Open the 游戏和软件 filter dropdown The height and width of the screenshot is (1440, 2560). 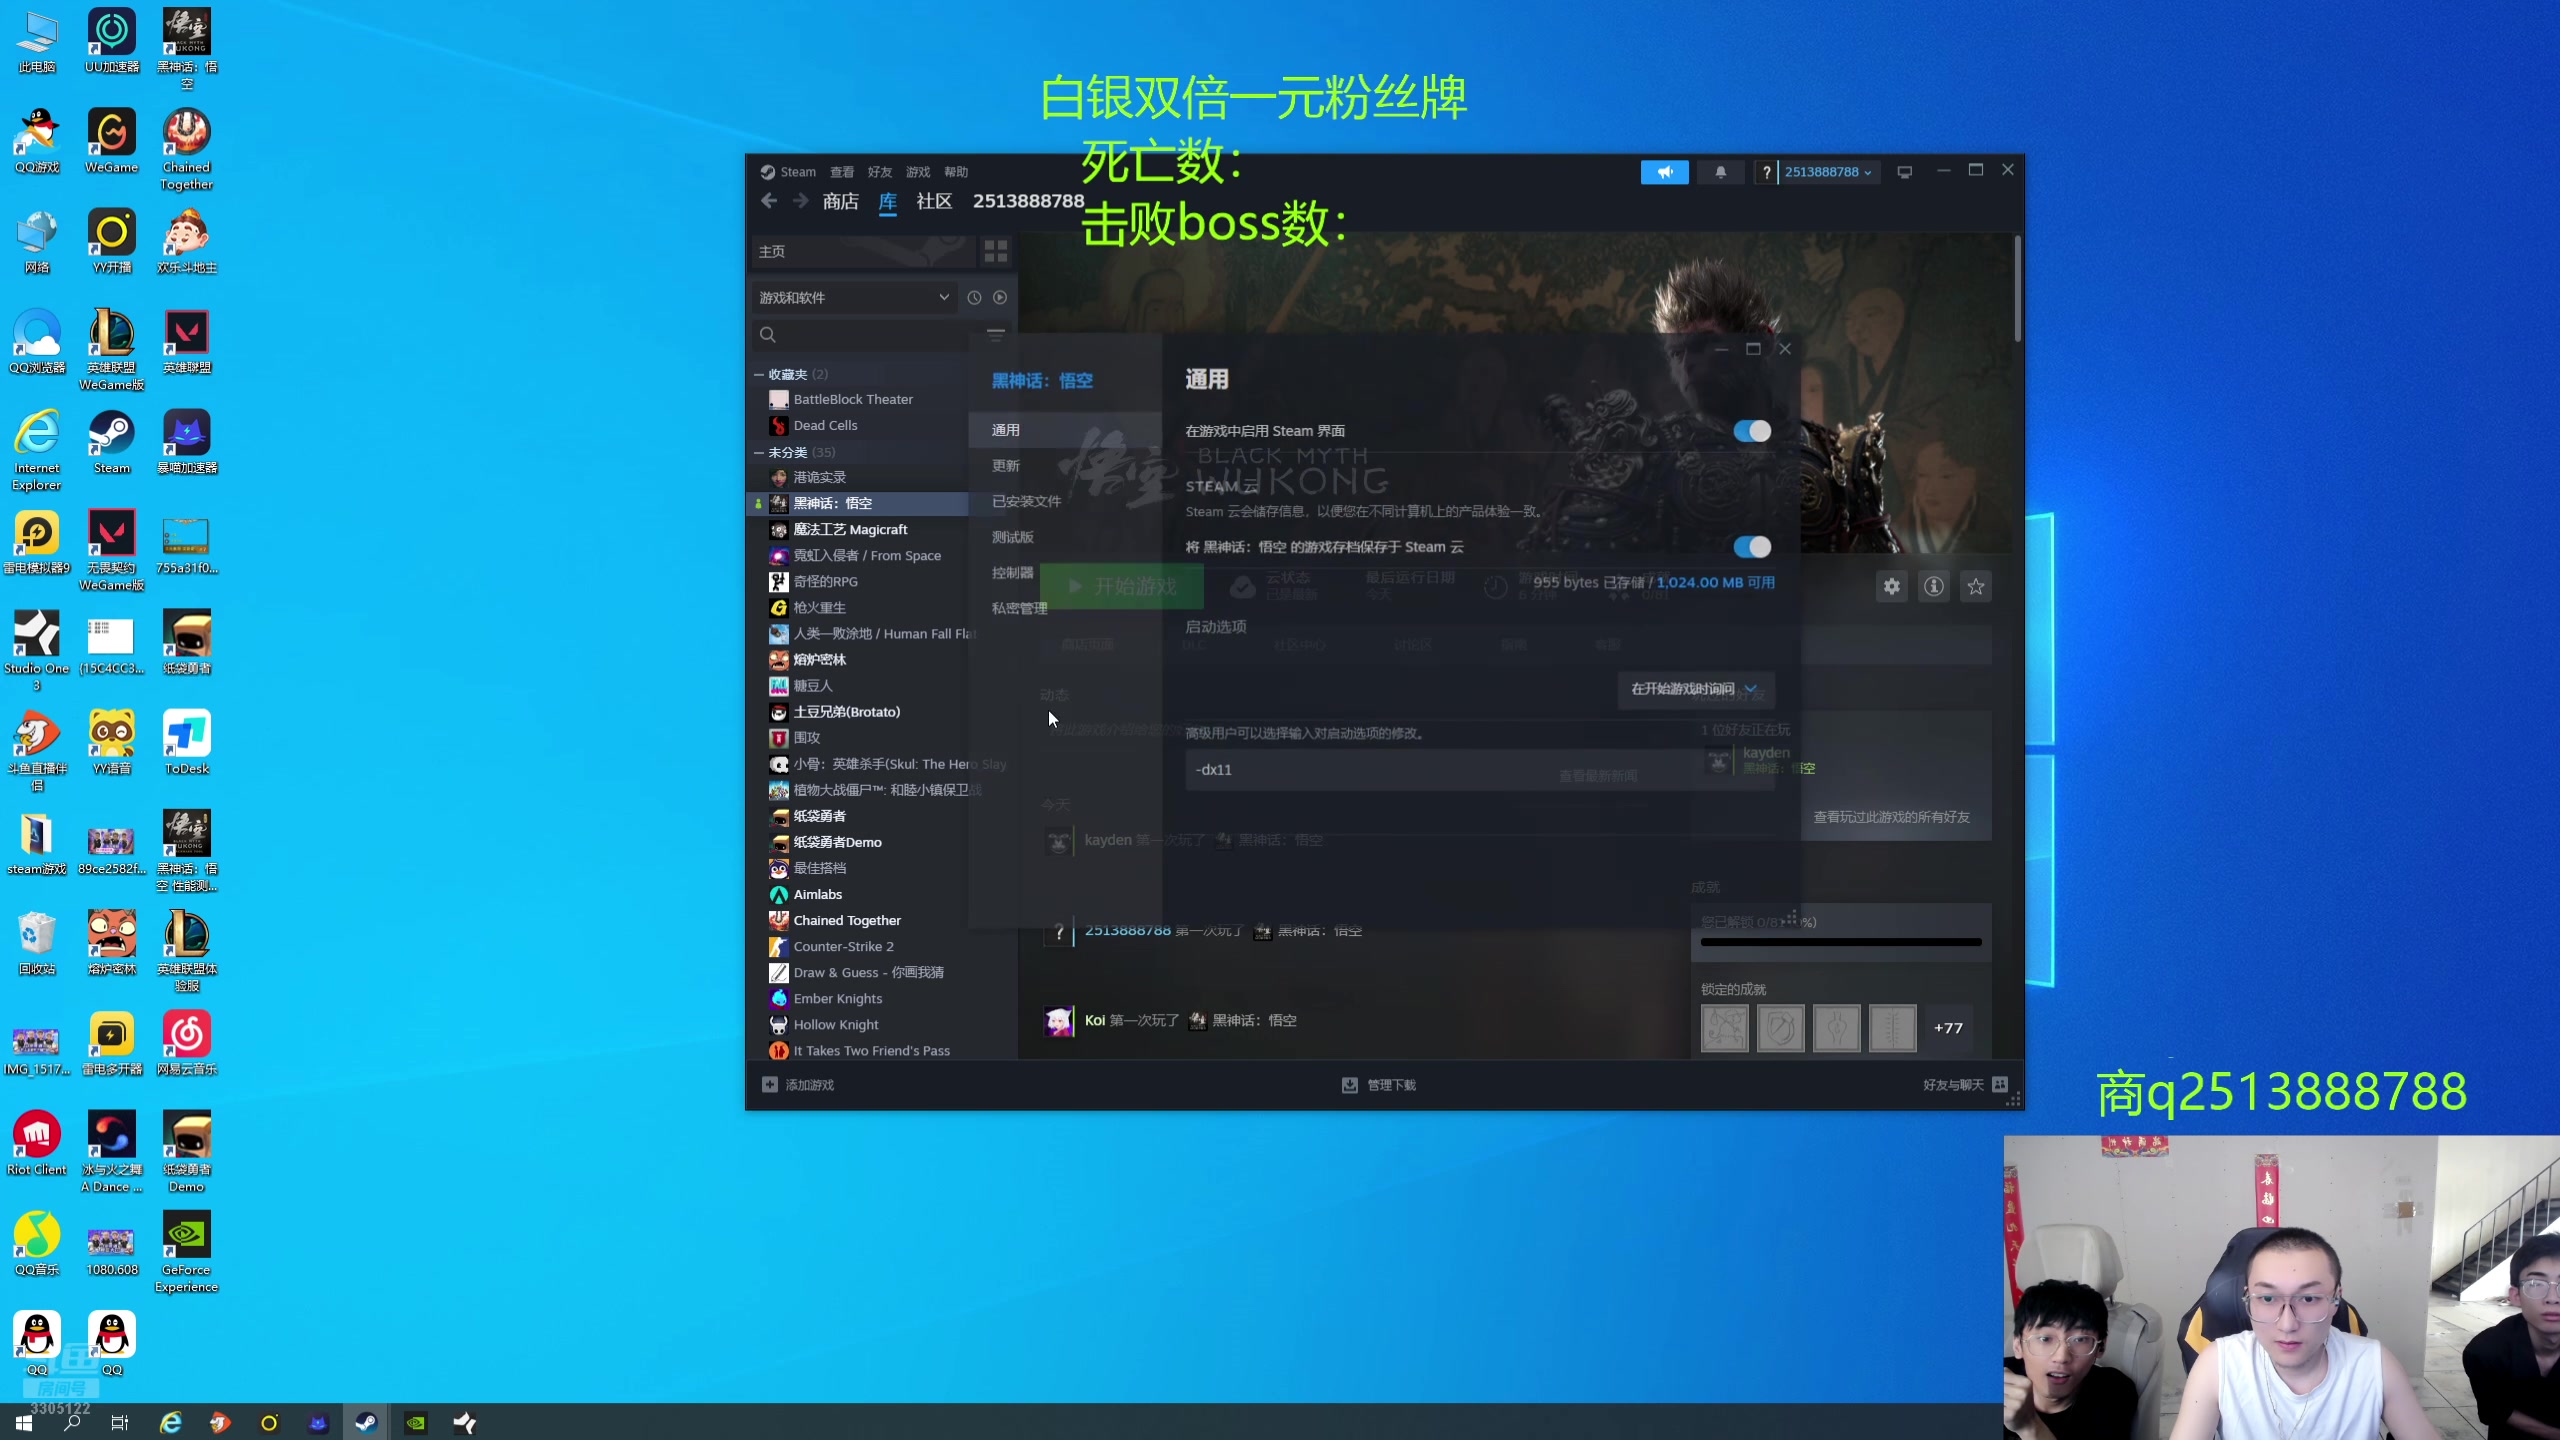853,297
